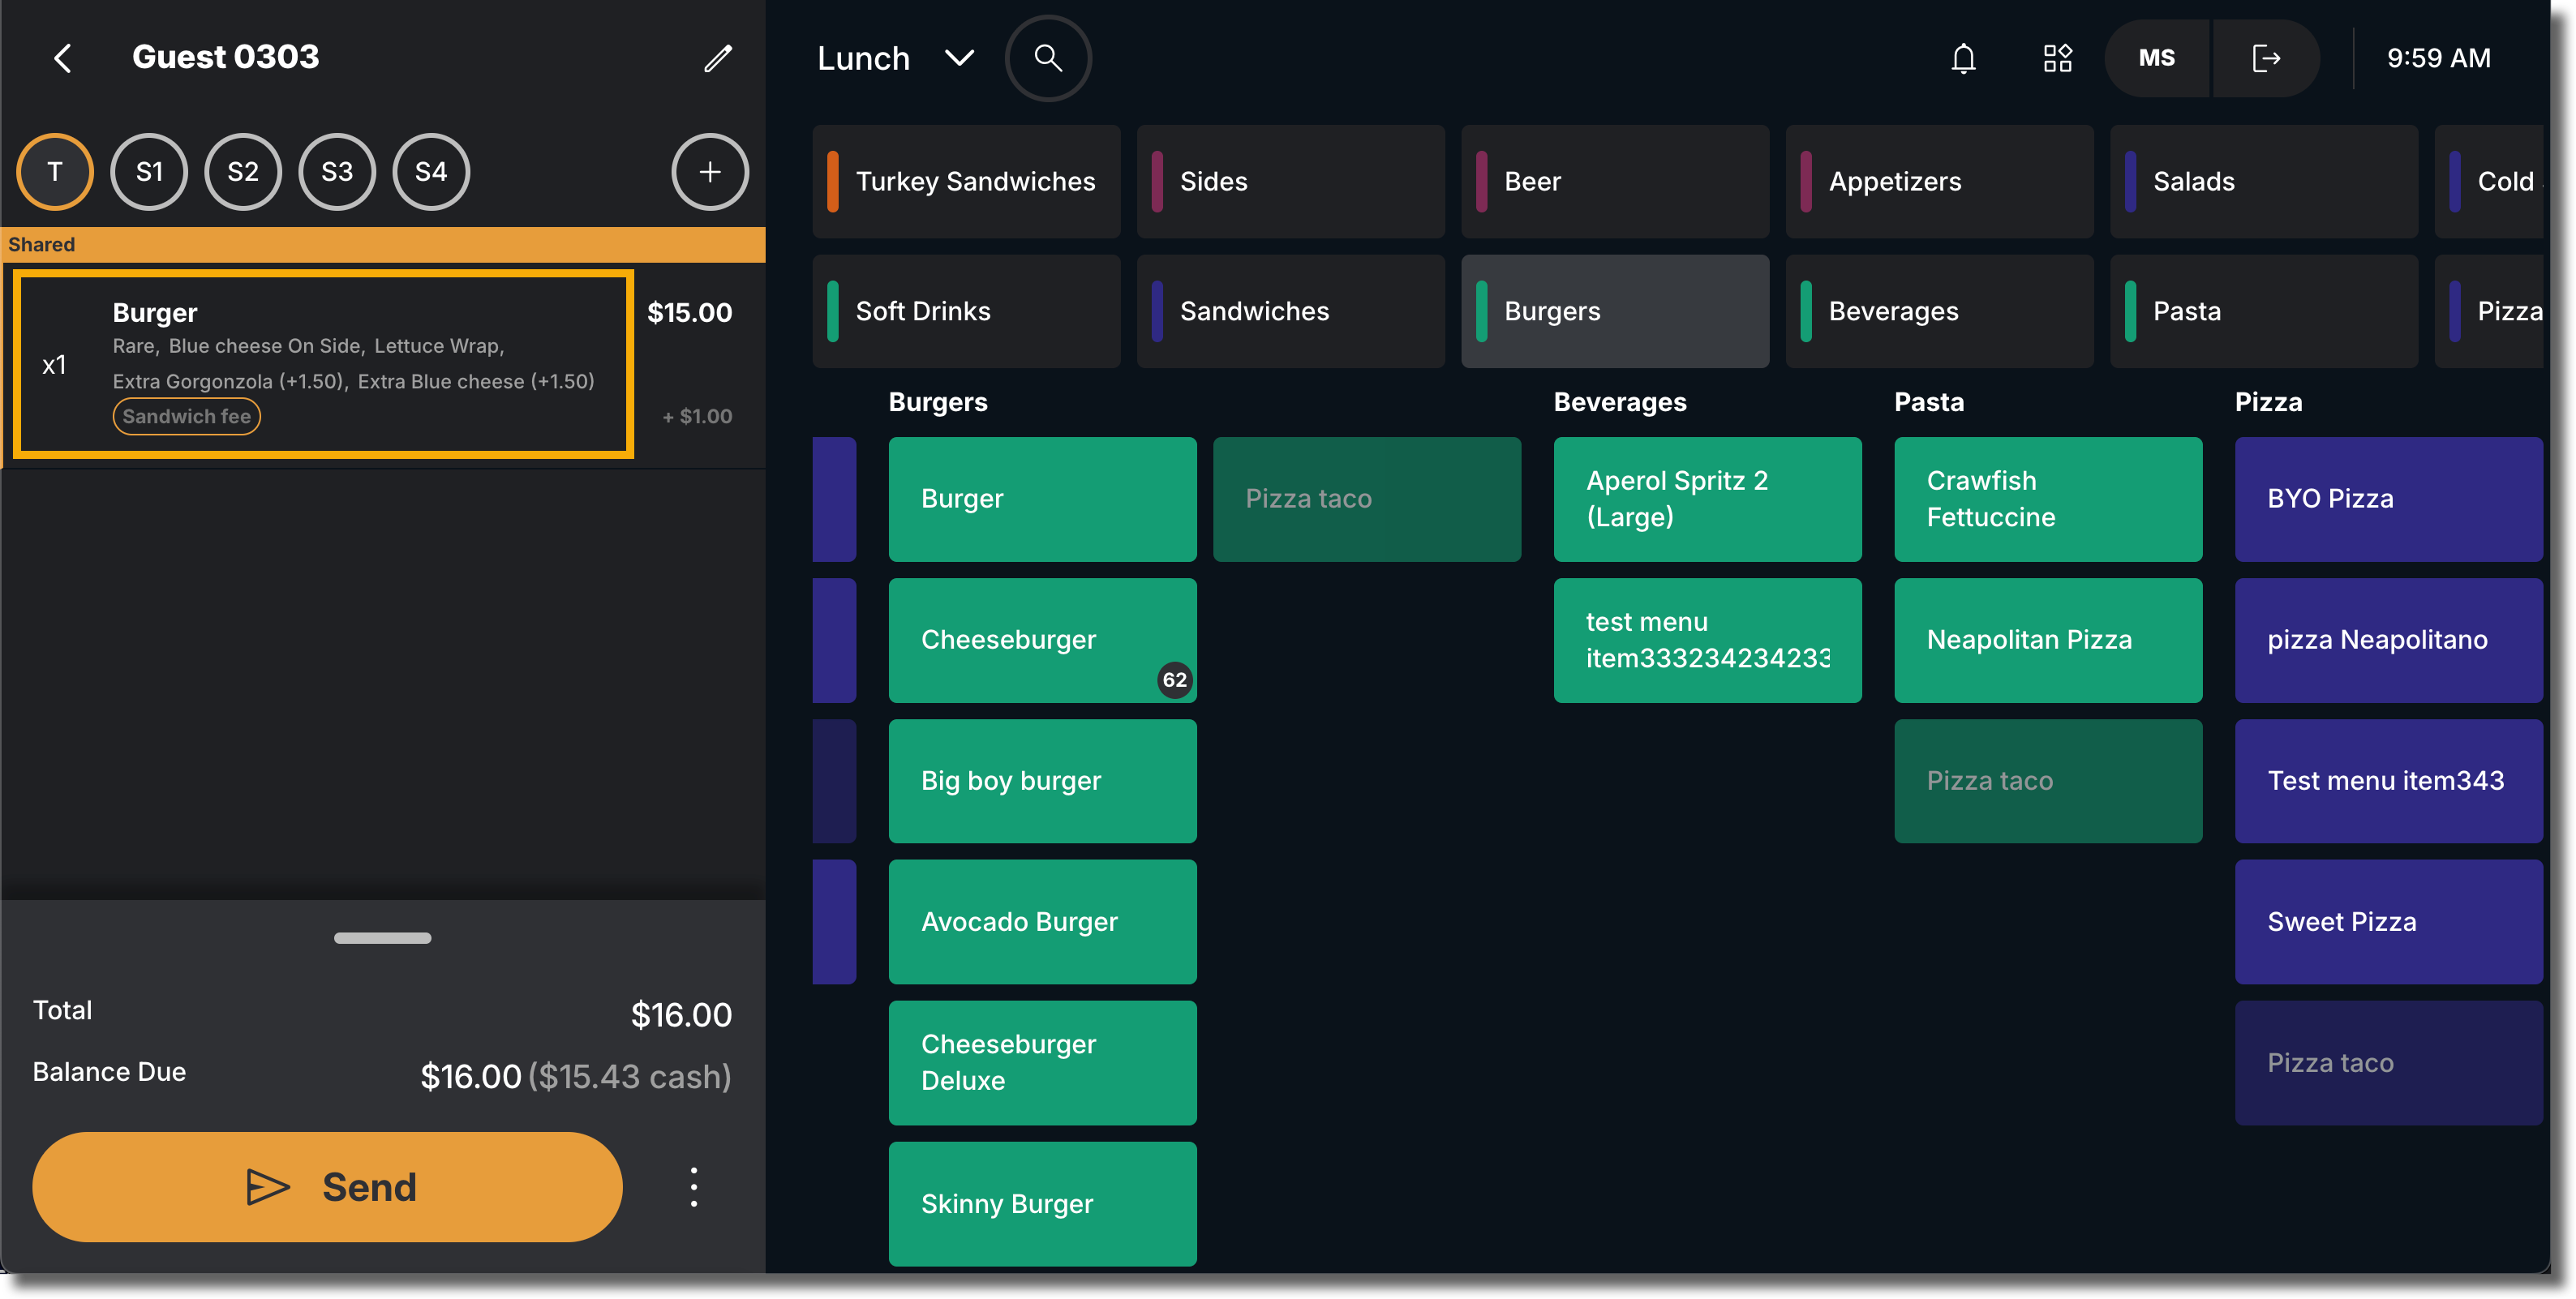
Task: Add Crawfish Fettuccine to order
Action: point(2048,499)
